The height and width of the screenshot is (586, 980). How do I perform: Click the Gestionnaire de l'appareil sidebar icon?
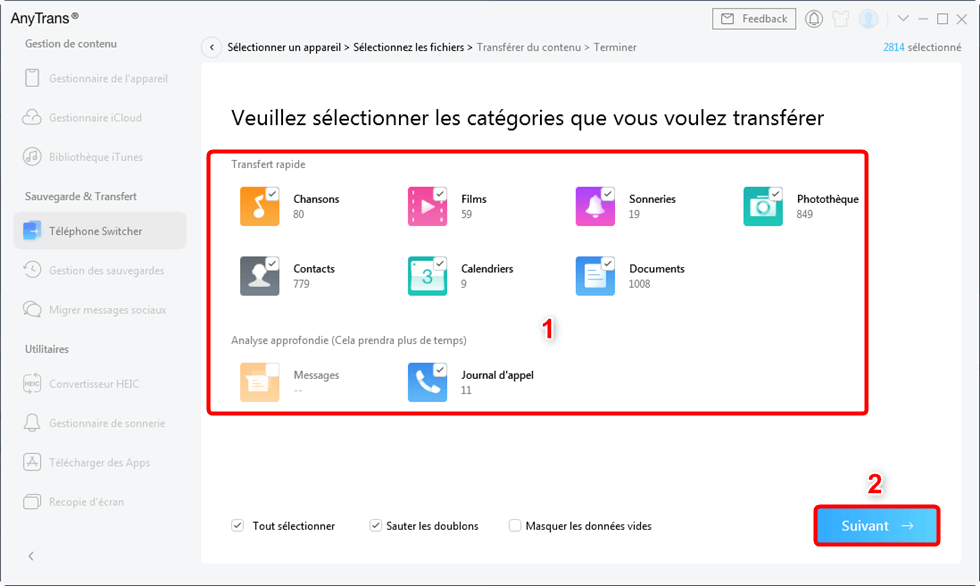click(32, 78)
